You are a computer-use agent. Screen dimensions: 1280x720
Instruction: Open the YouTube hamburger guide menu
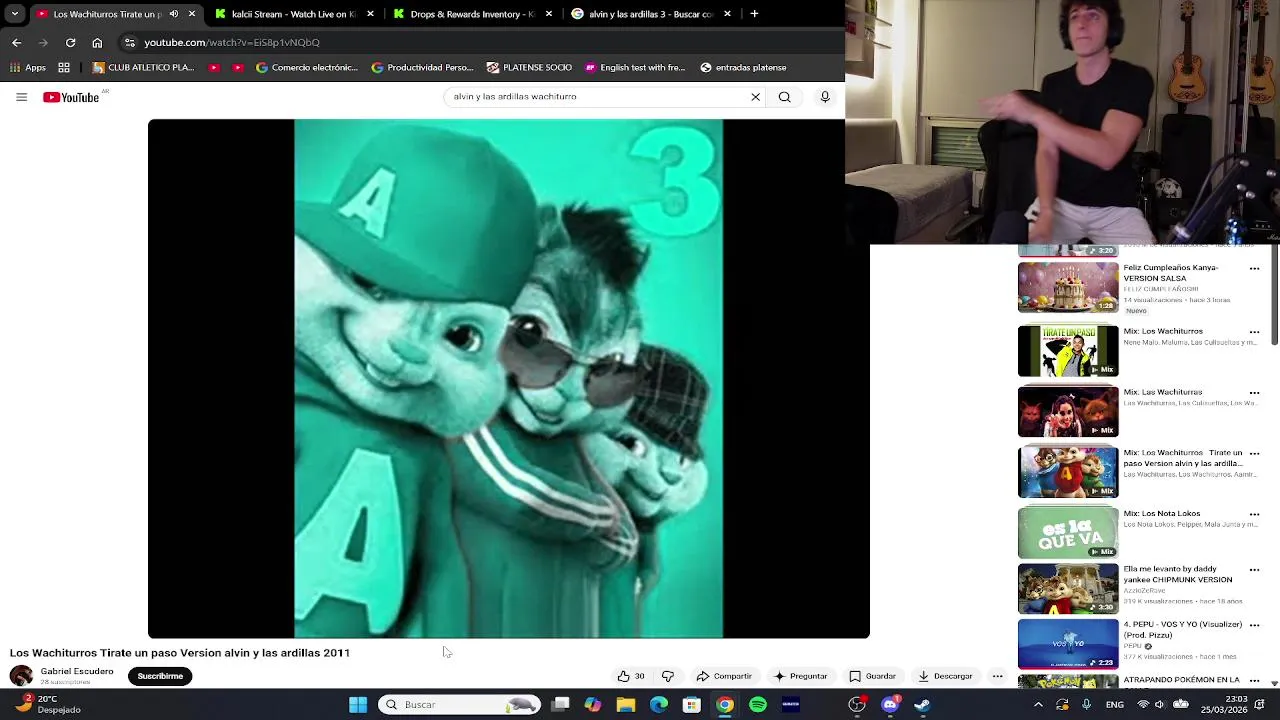(x=21, y=97)
